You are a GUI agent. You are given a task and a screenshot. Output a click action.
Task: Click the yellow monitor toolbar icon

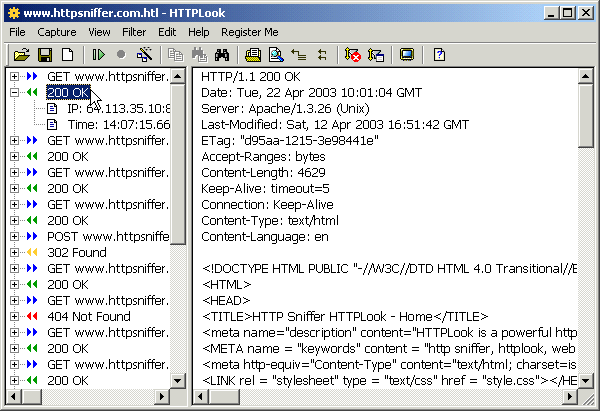(x=407, y=55)
